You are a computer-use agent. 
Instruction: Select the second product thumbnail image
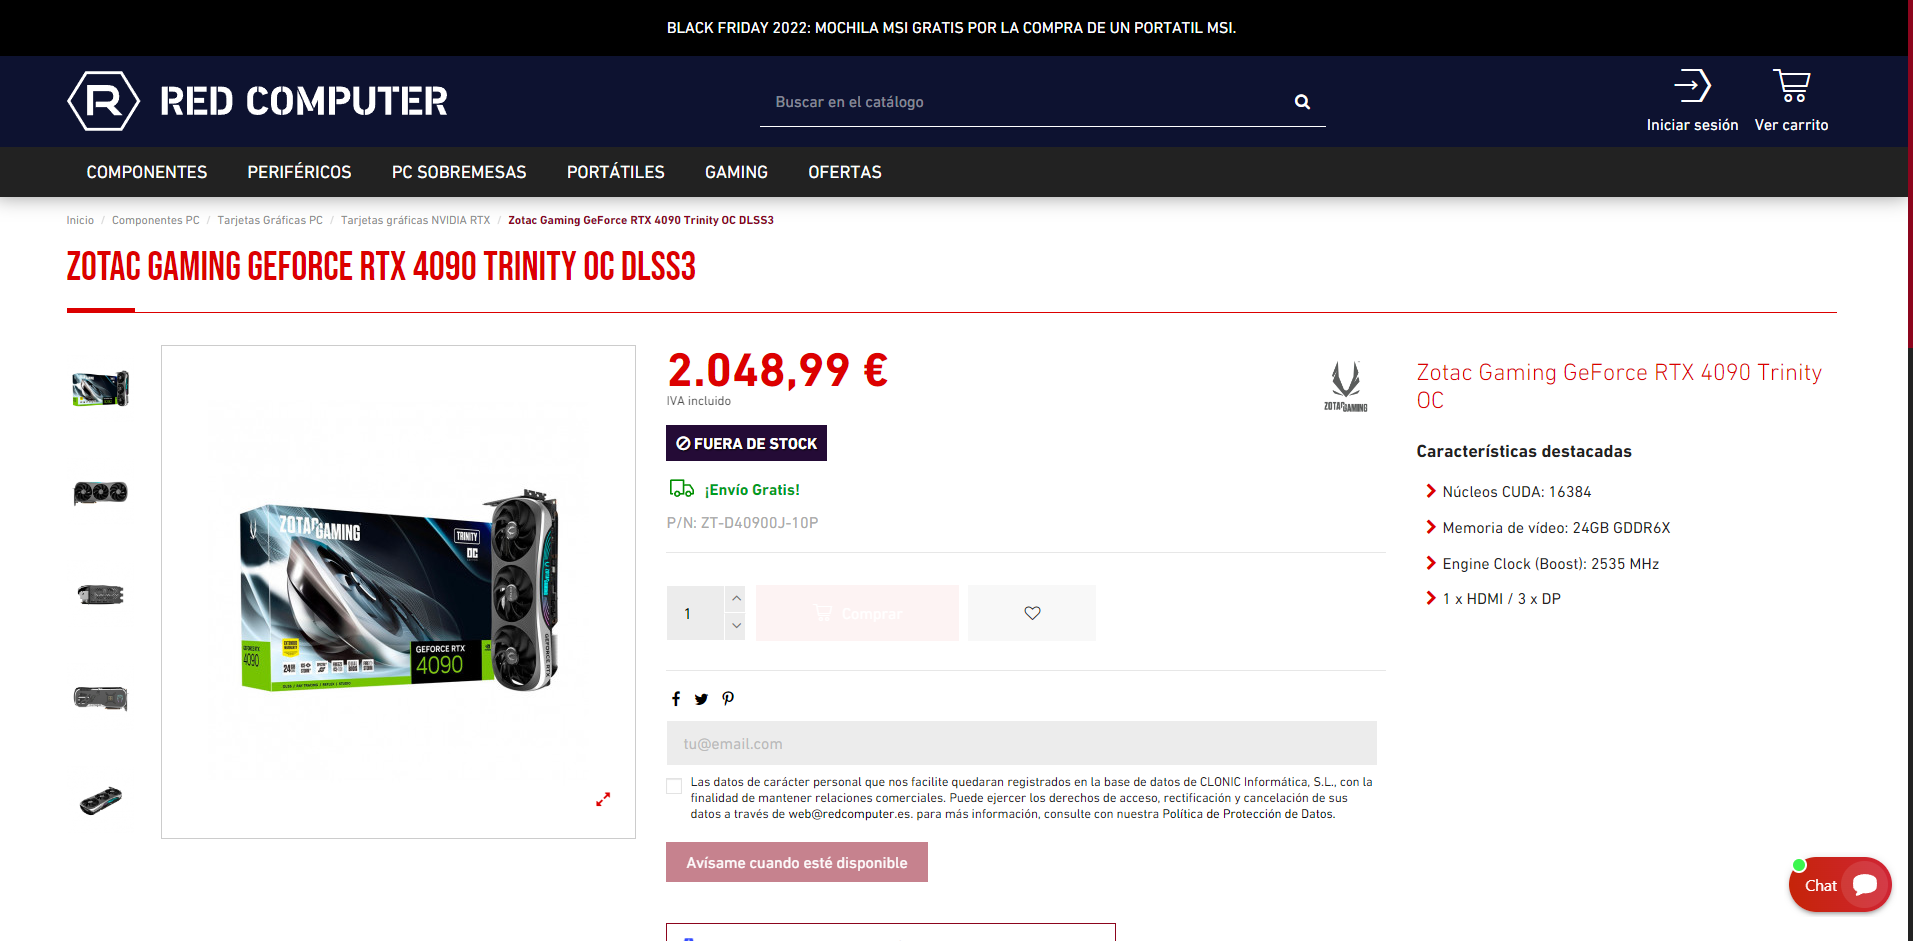tap(101, 492)
